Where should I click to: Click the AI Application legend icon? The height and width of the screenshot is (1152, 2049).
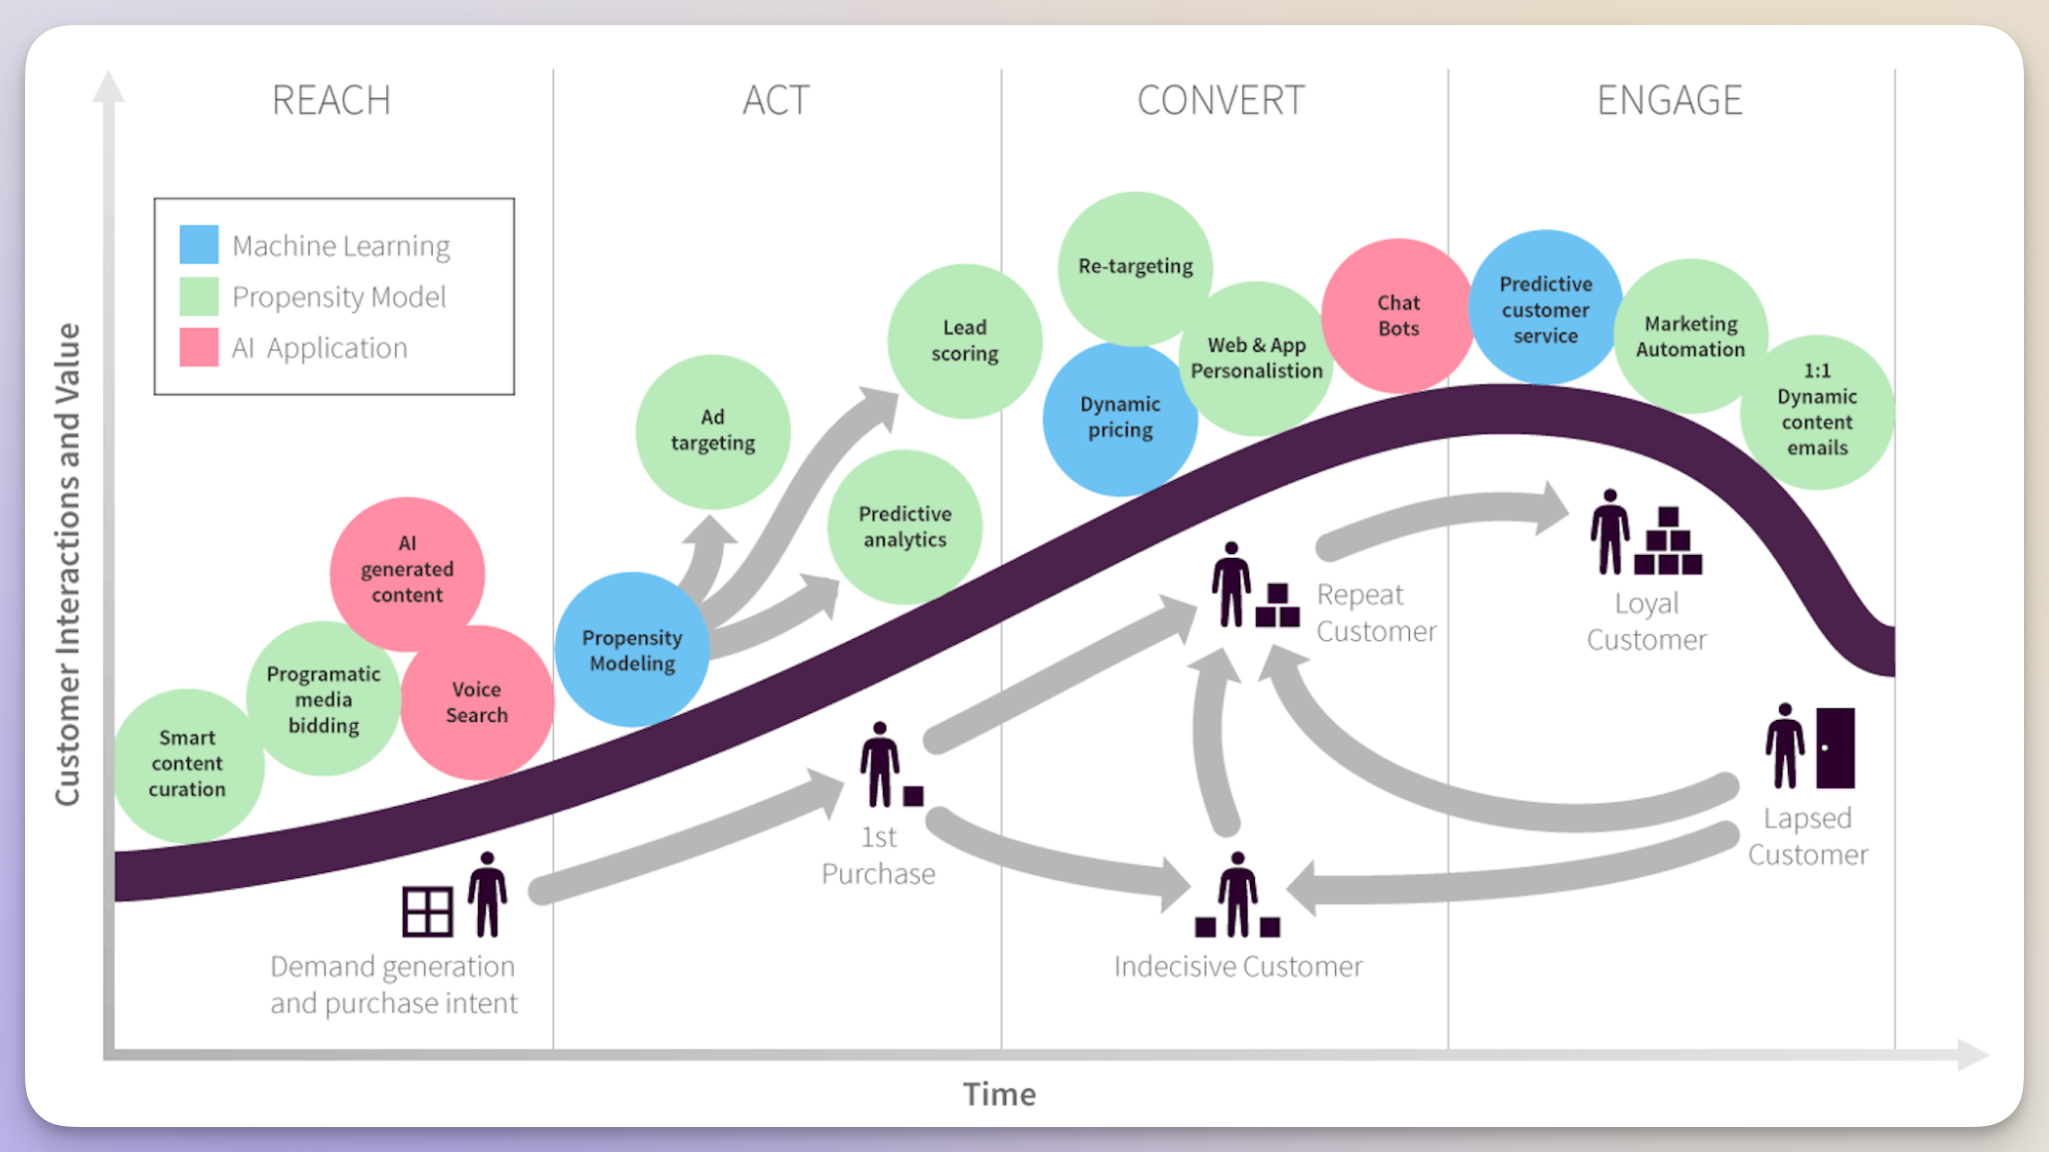(198, 340)
